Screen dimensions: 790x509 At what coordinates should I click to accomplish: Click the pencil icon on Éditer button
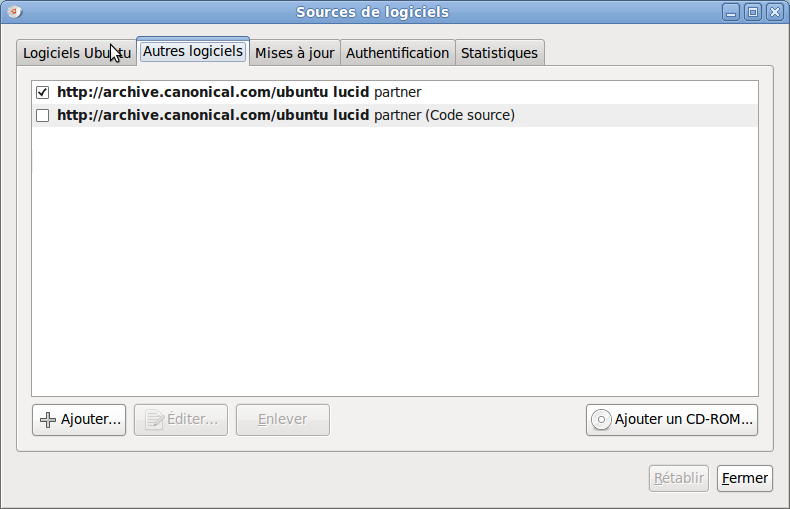pos(154,420)
